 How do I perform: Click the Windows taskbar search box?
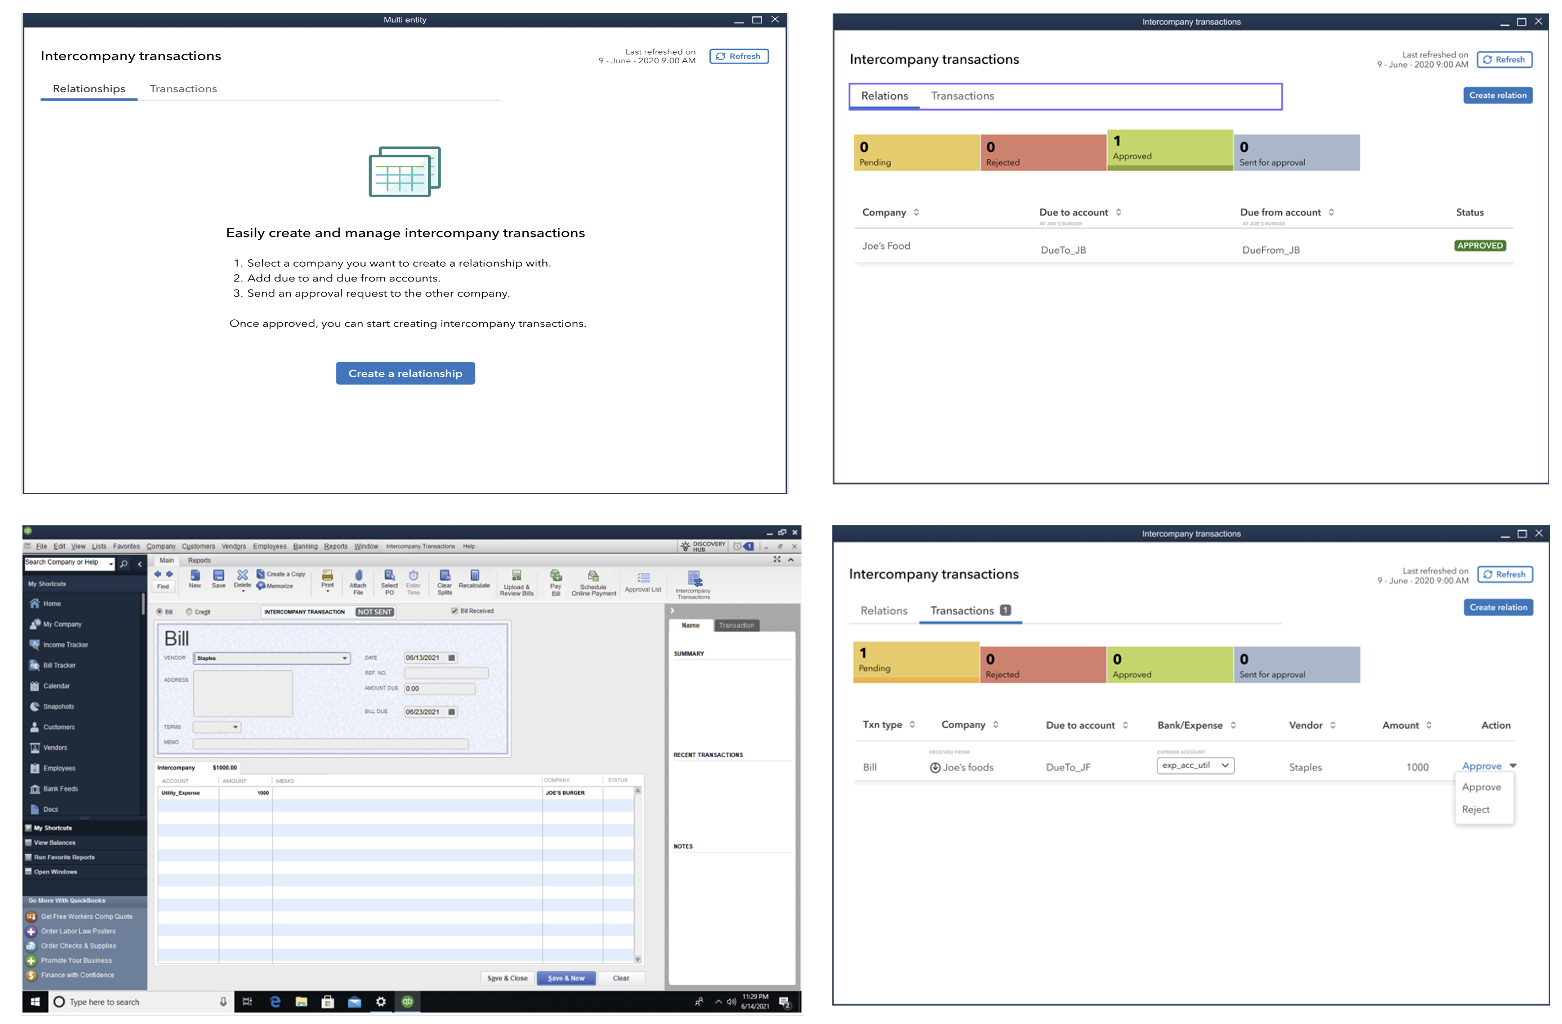point(140,1002)
